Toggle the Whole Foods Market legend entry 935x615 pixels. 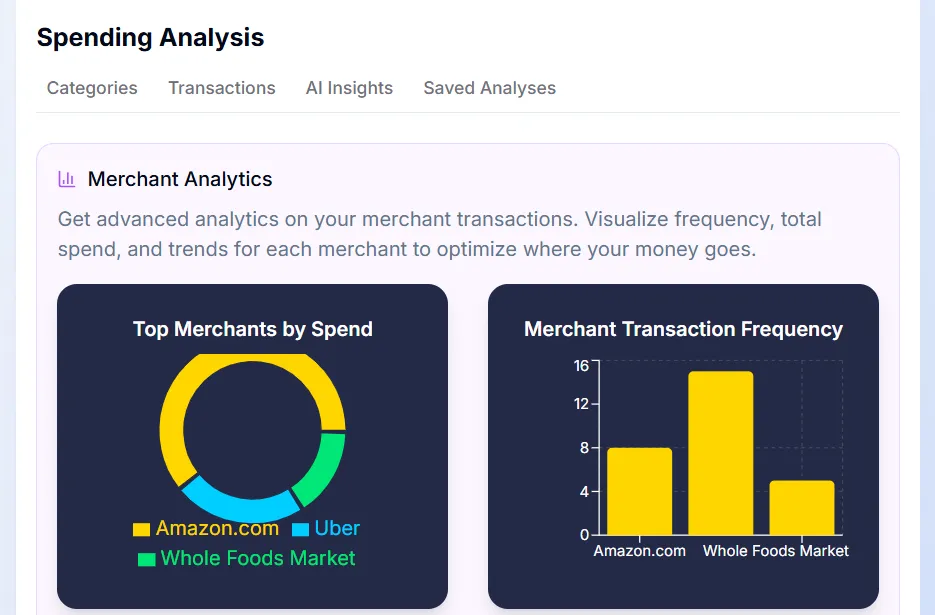257,558
